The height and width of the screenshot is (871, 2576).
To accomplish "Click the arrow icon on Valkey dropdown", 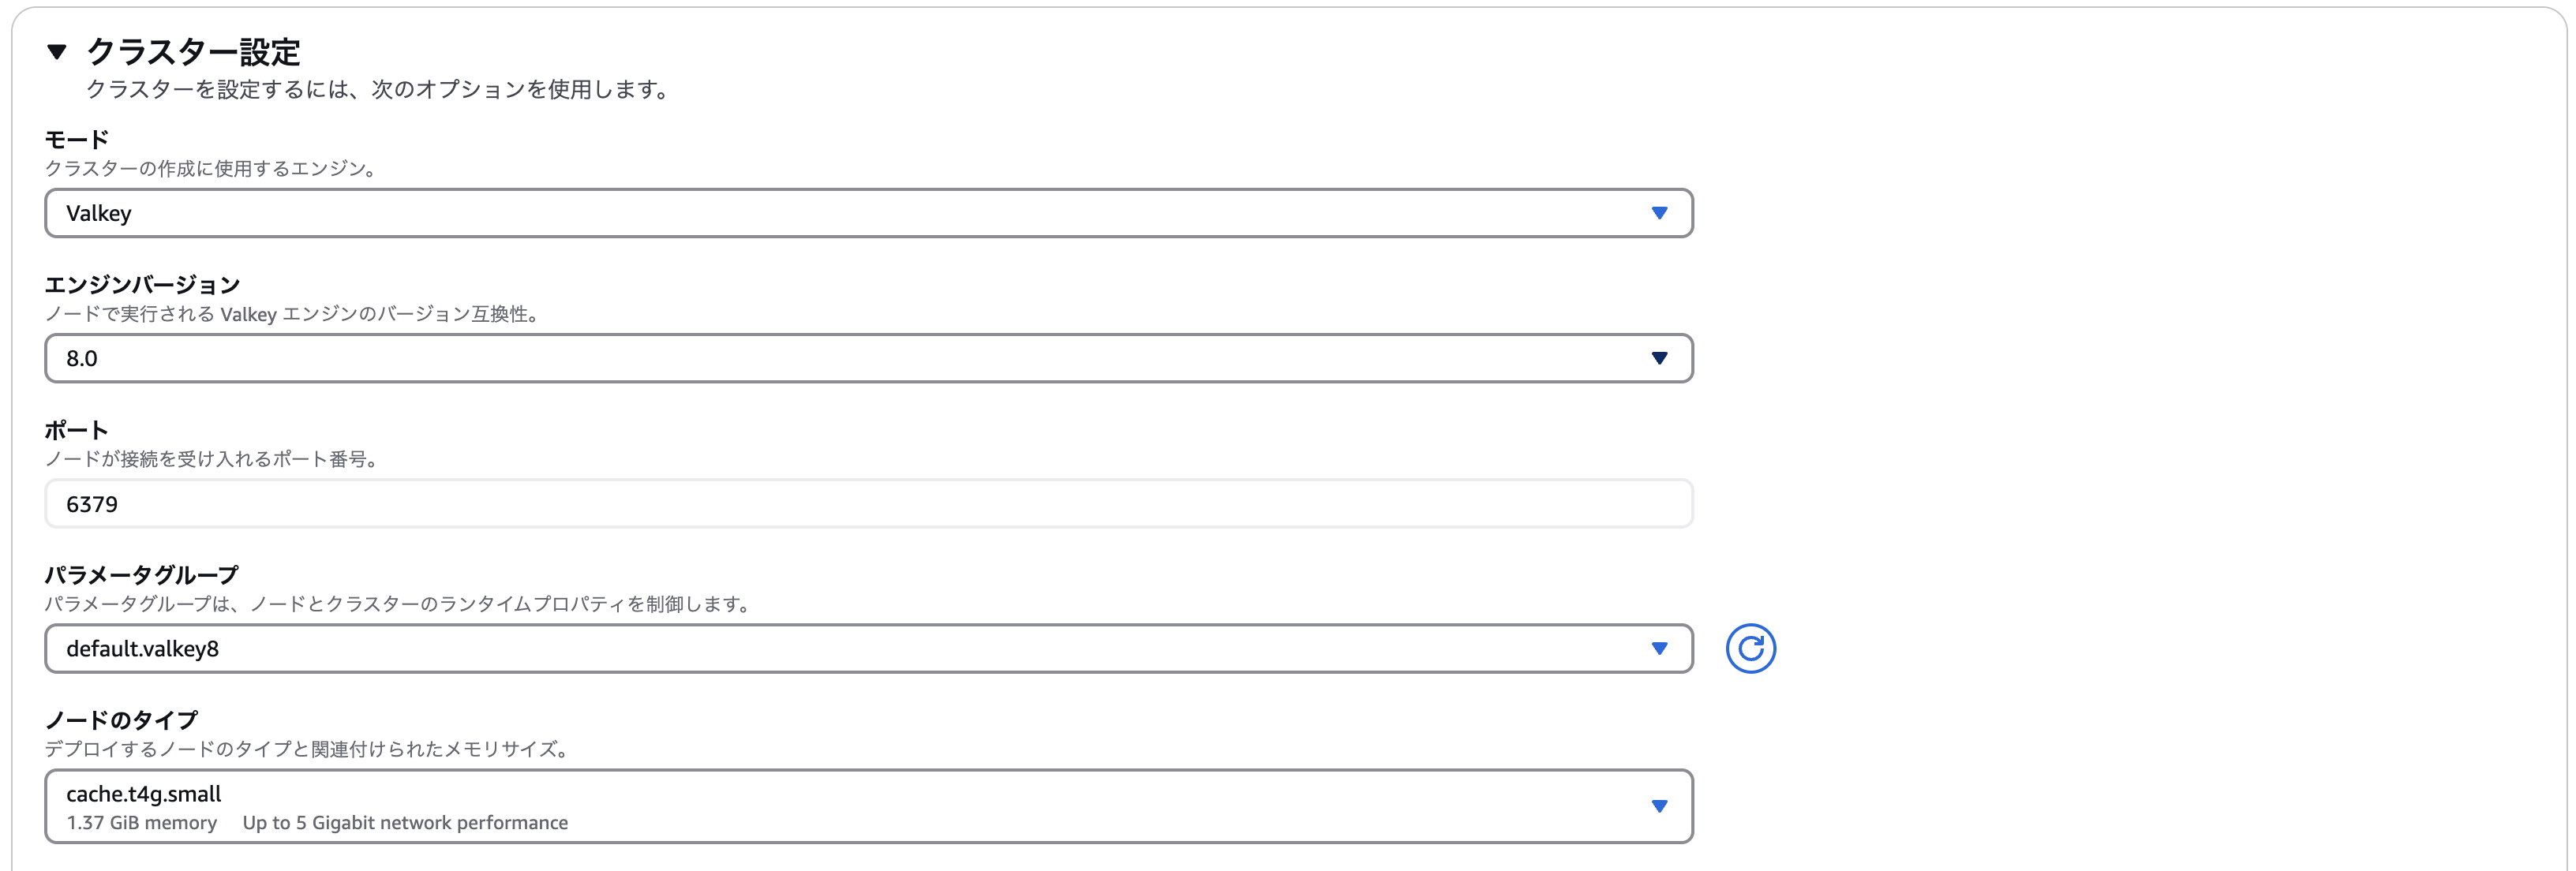I will coord(1659,213).
